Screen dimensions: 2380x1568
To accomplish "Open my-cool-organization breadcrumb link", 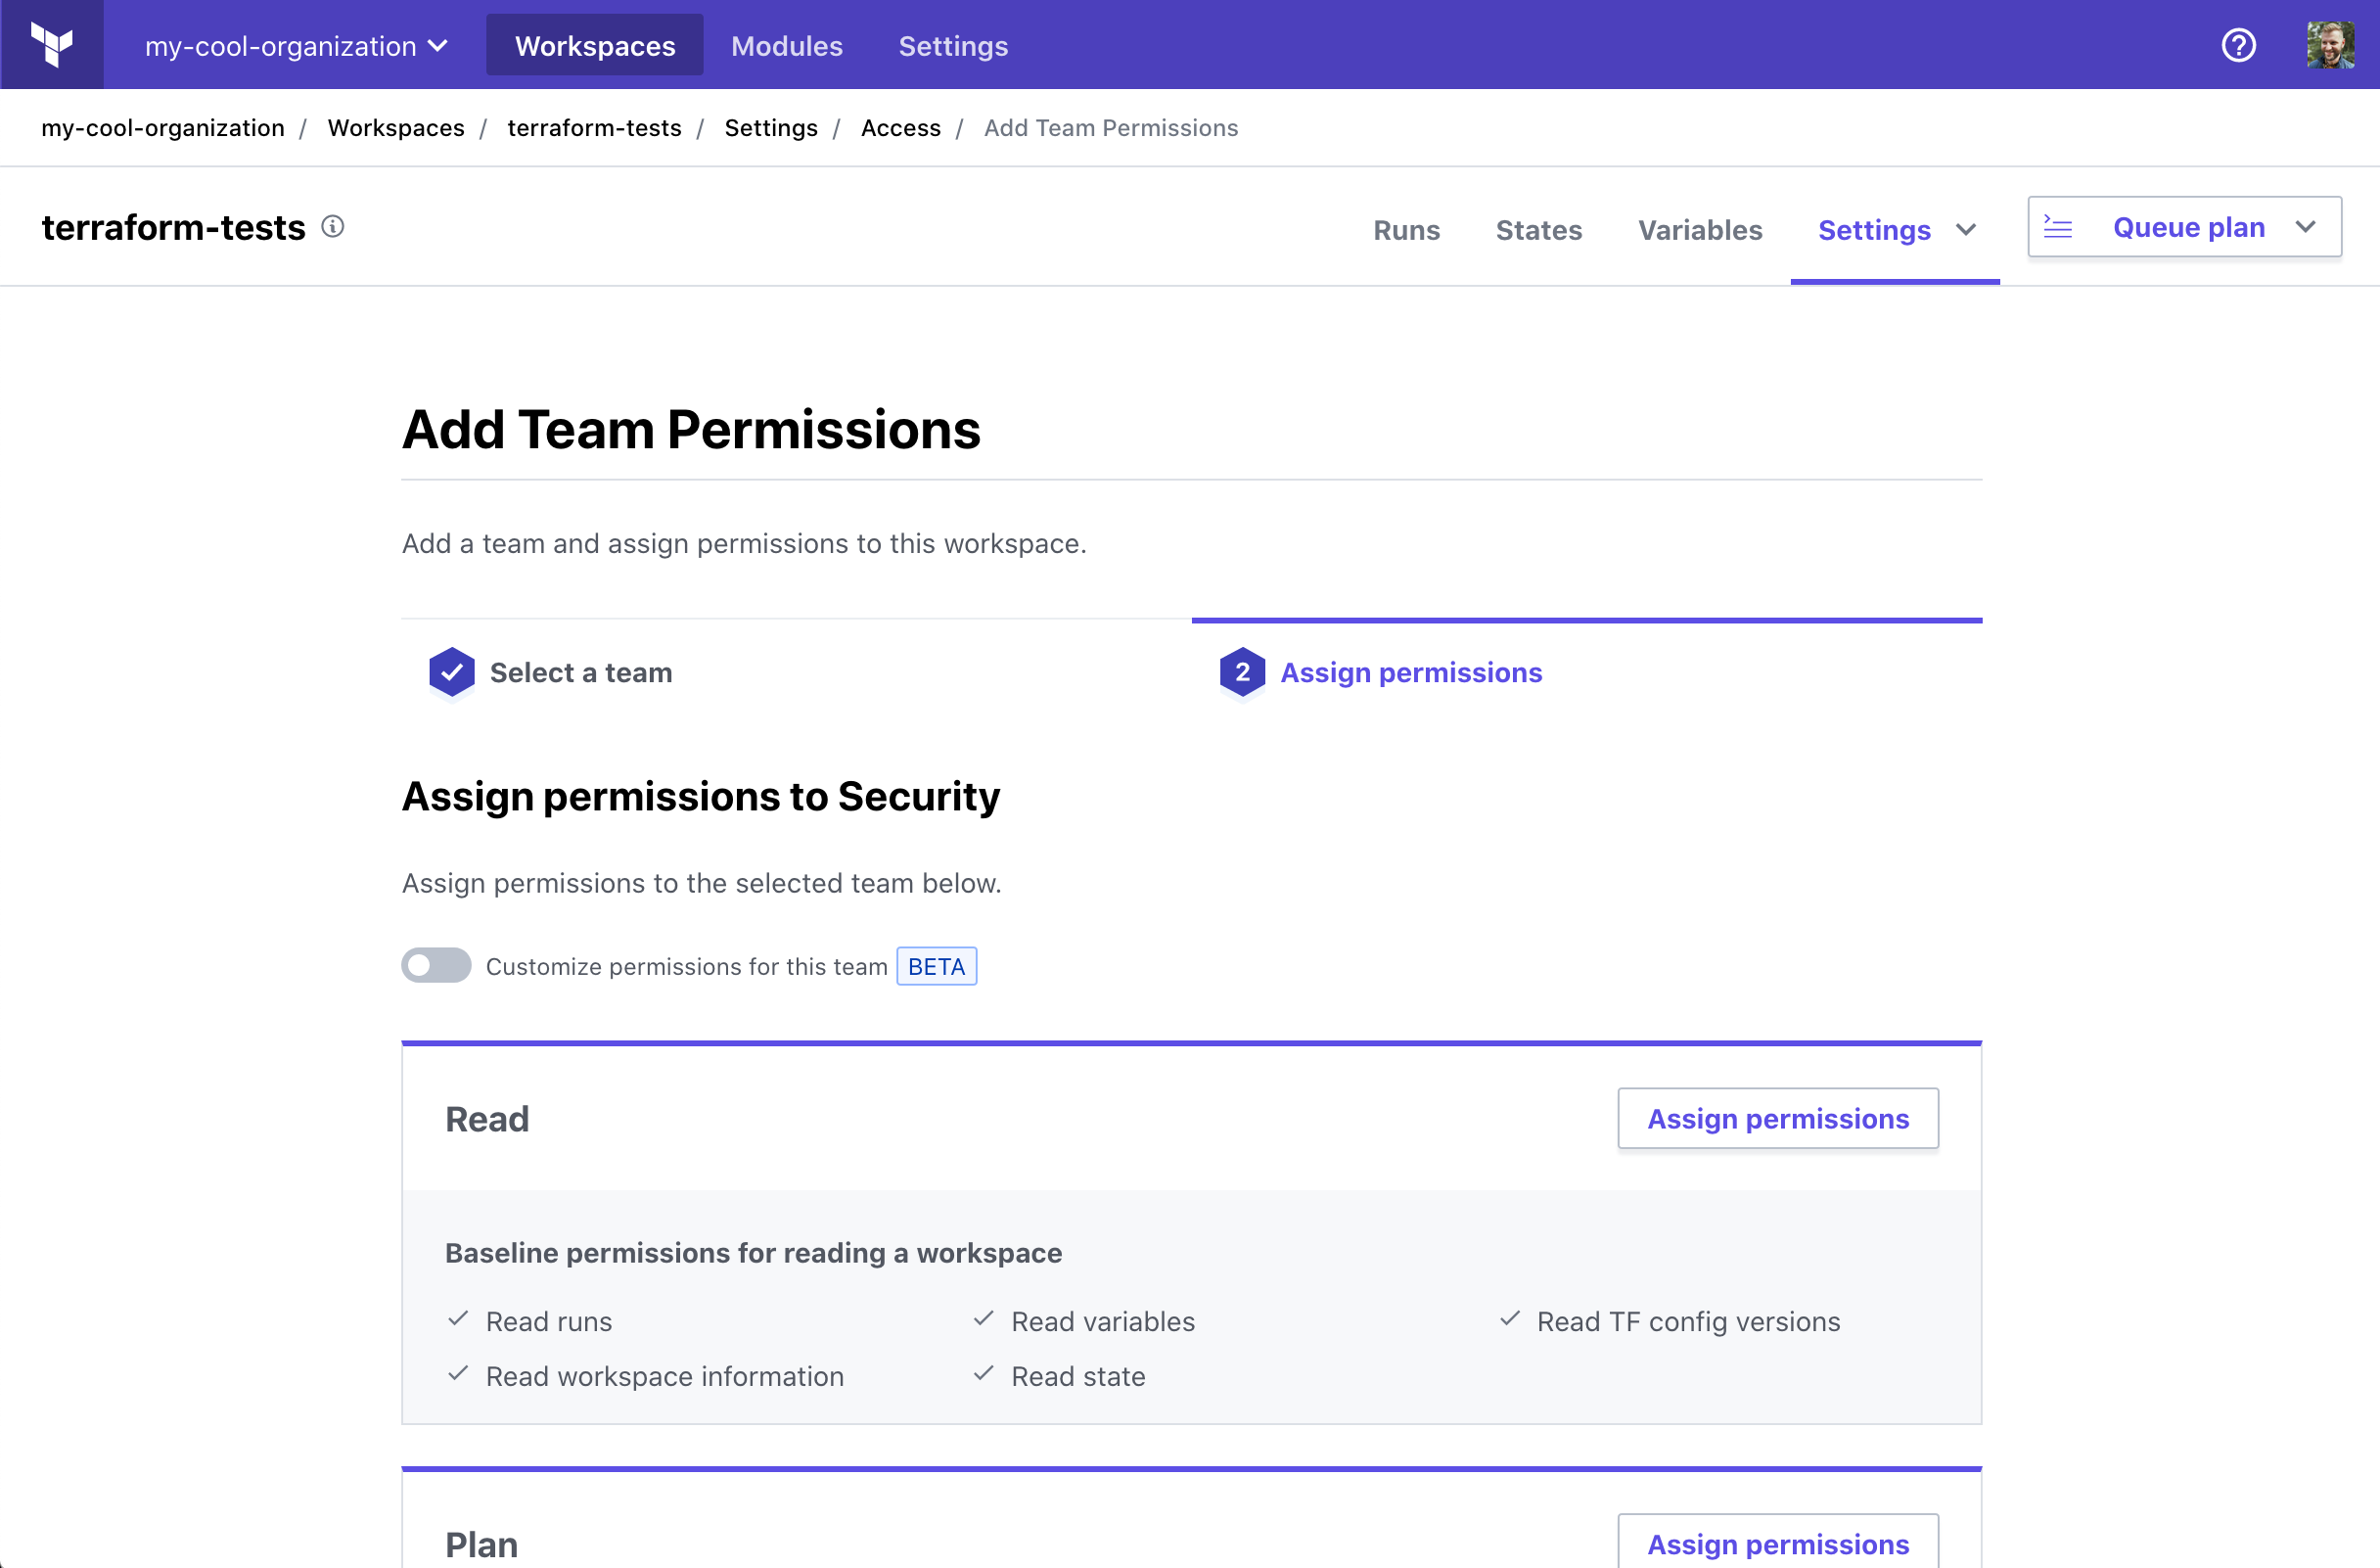I will (163, 128).
